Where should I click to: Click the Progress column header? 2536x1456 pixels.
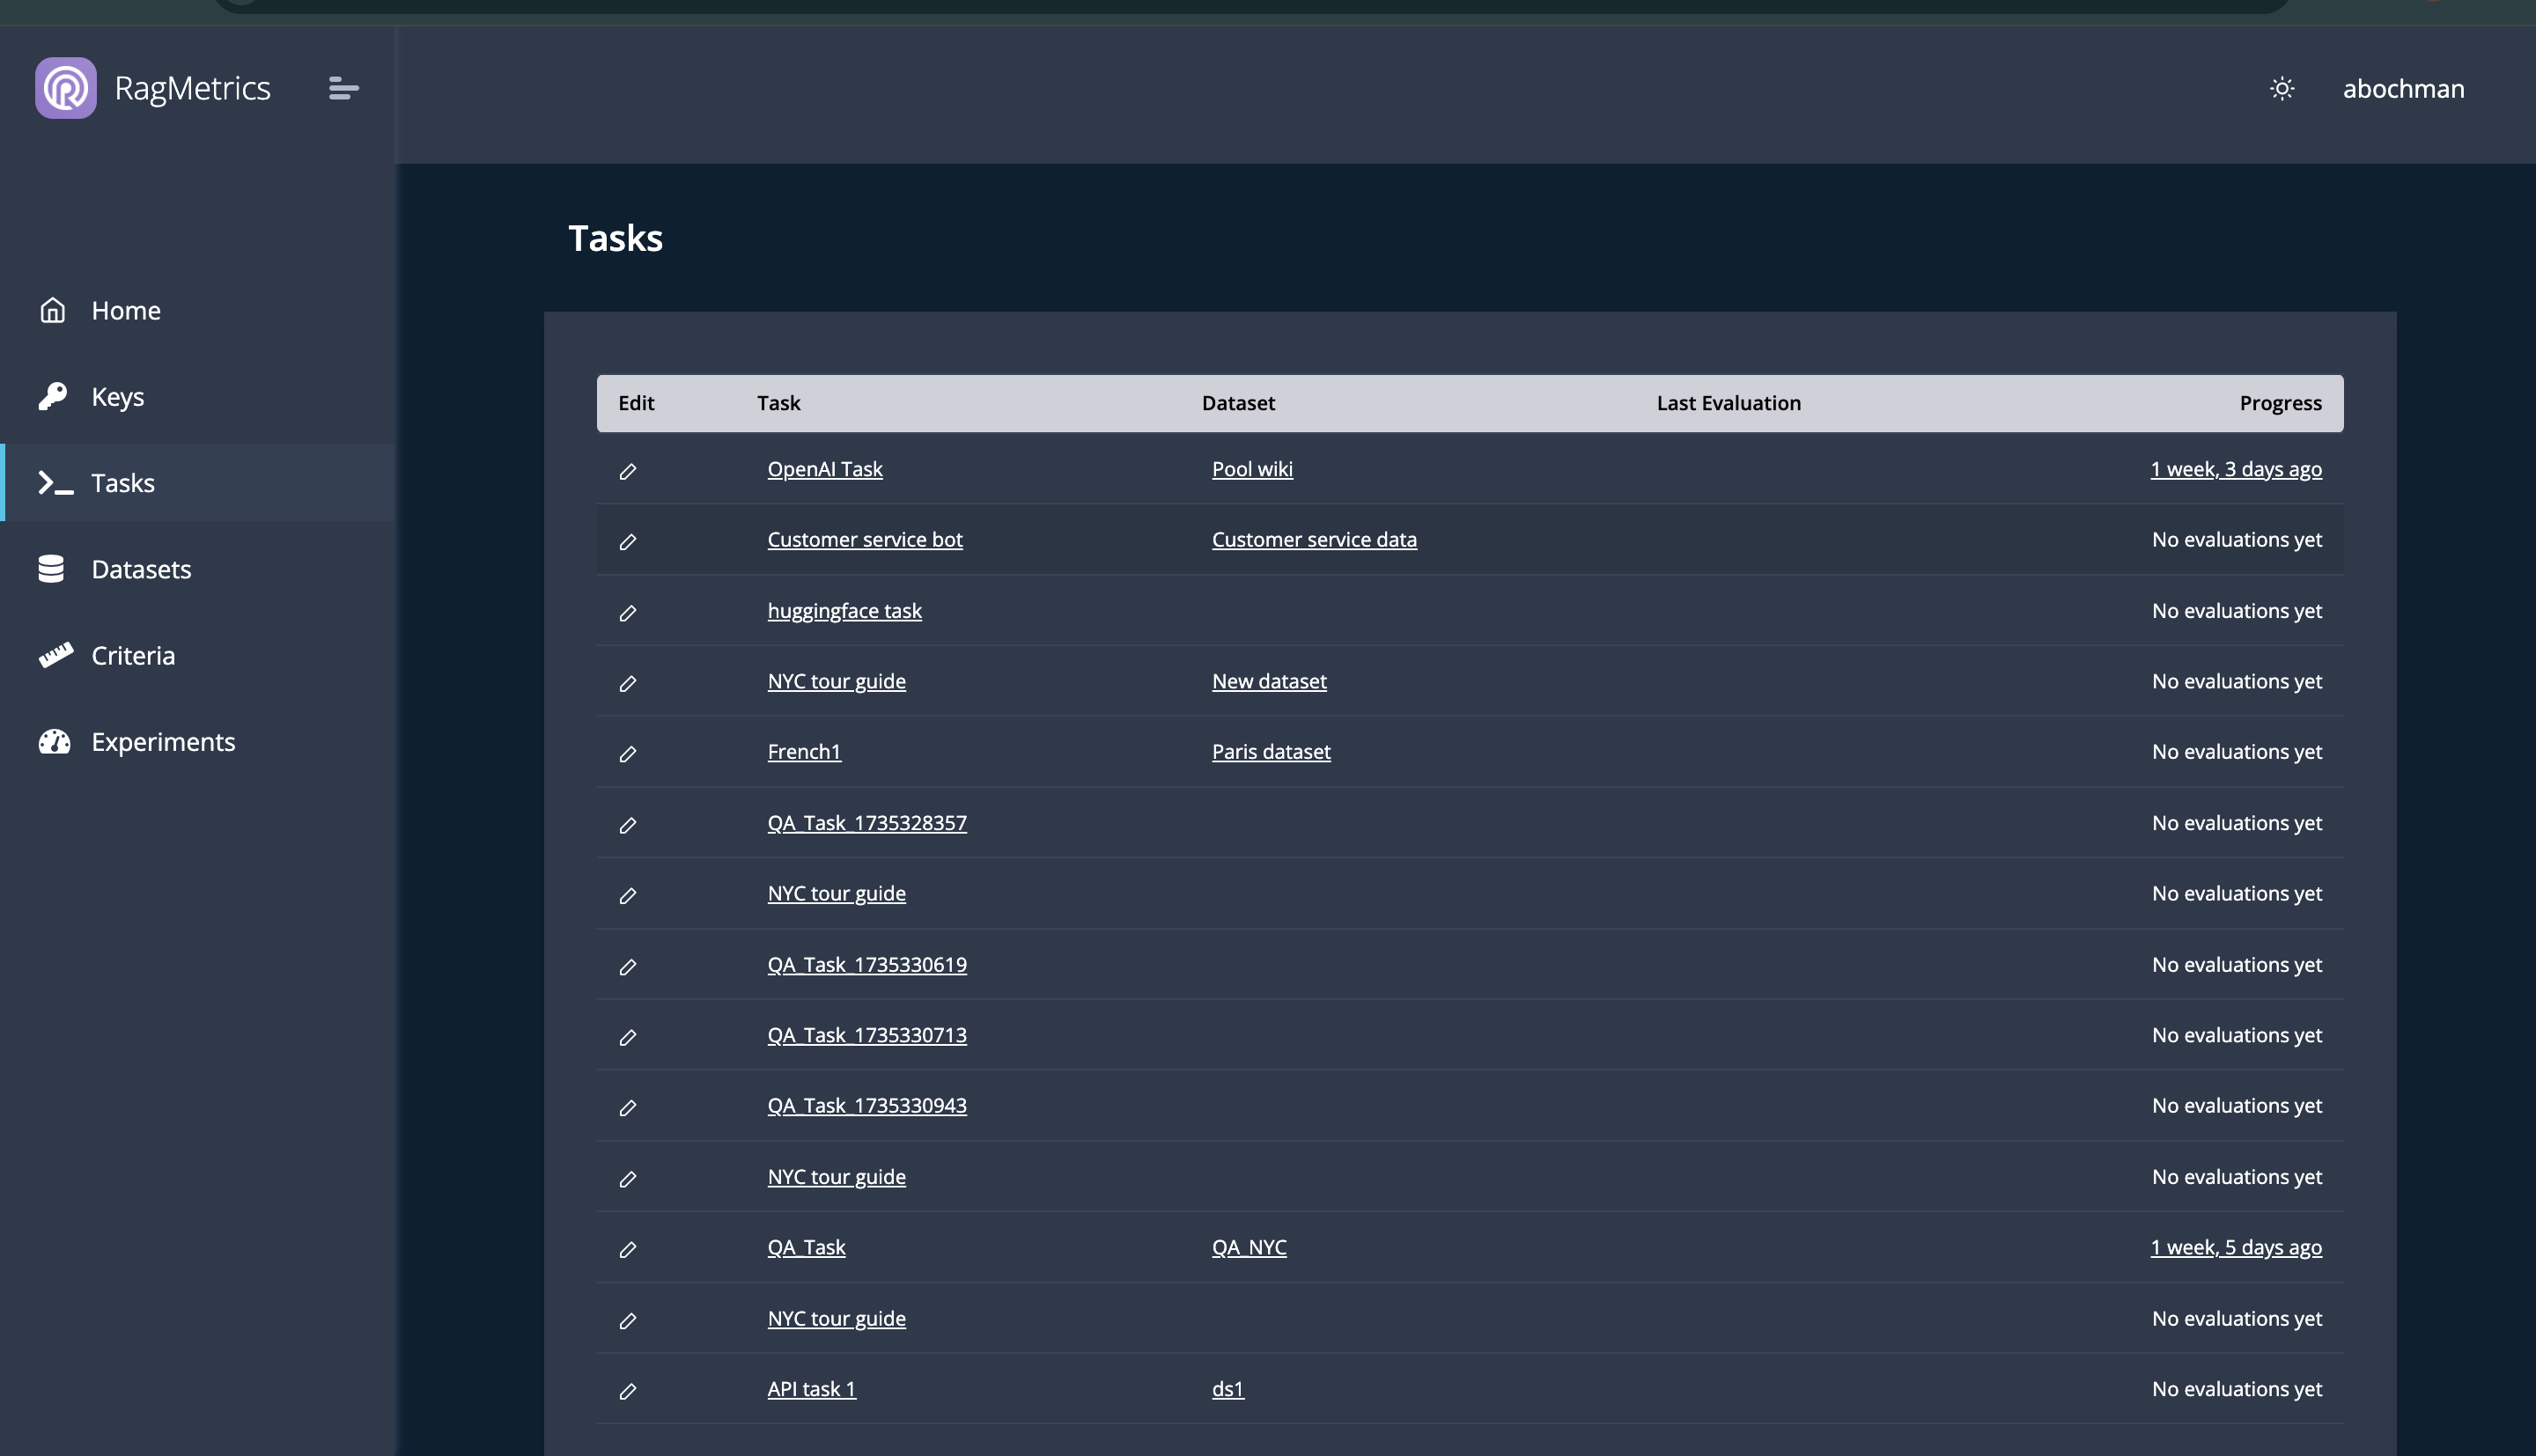pyautogui.click(x=2280, y=403)
